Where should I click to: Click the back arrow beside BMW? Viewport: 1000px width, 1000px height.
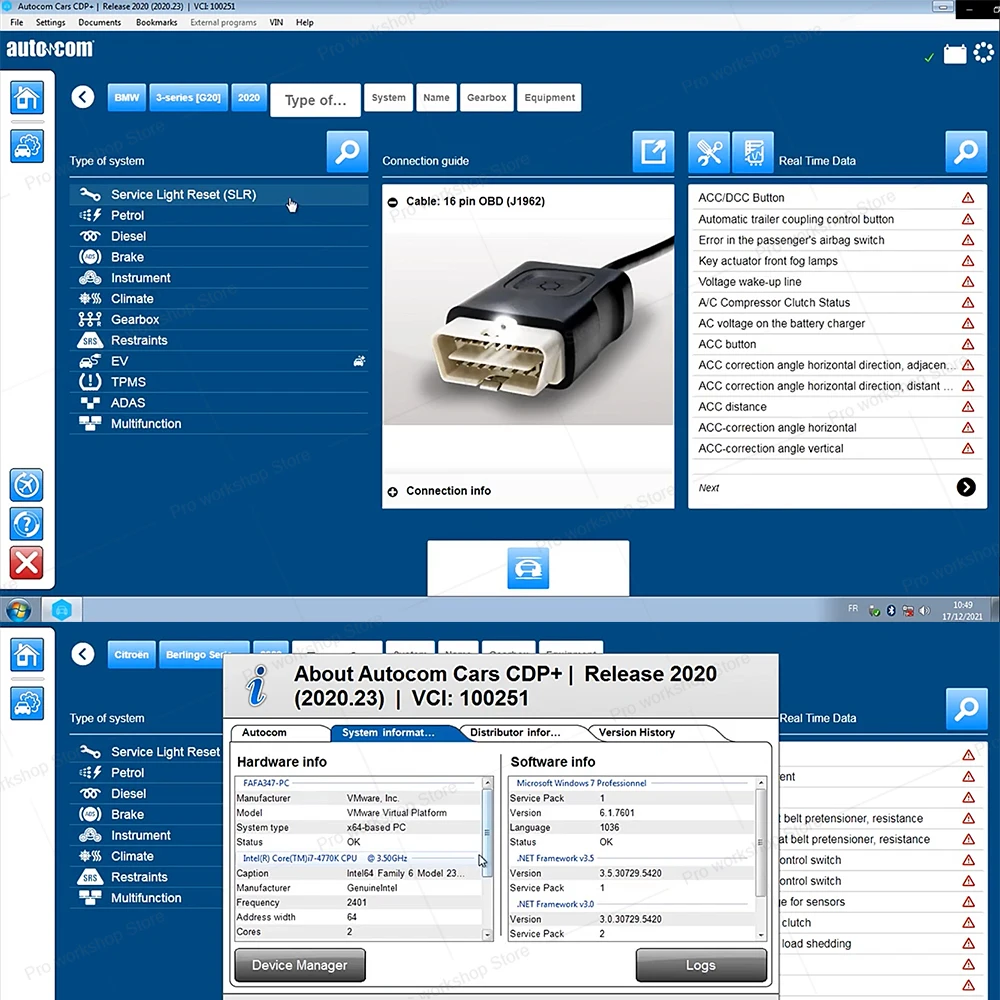[83, 97]
